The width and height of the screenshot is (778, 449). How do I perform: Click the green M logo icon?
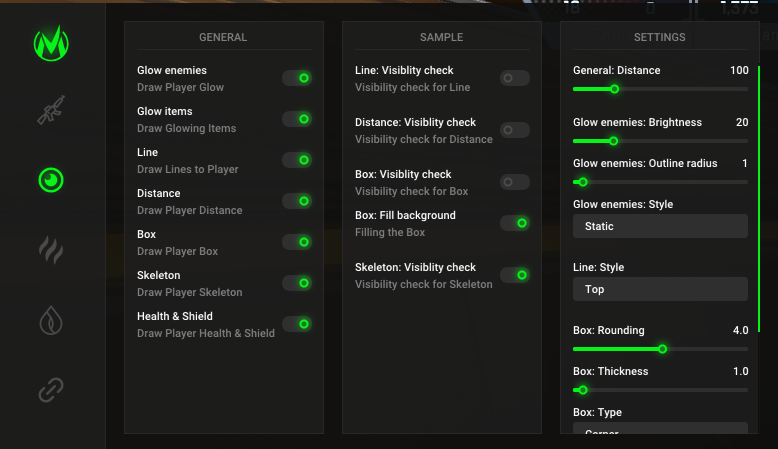(x=50, y=43)
